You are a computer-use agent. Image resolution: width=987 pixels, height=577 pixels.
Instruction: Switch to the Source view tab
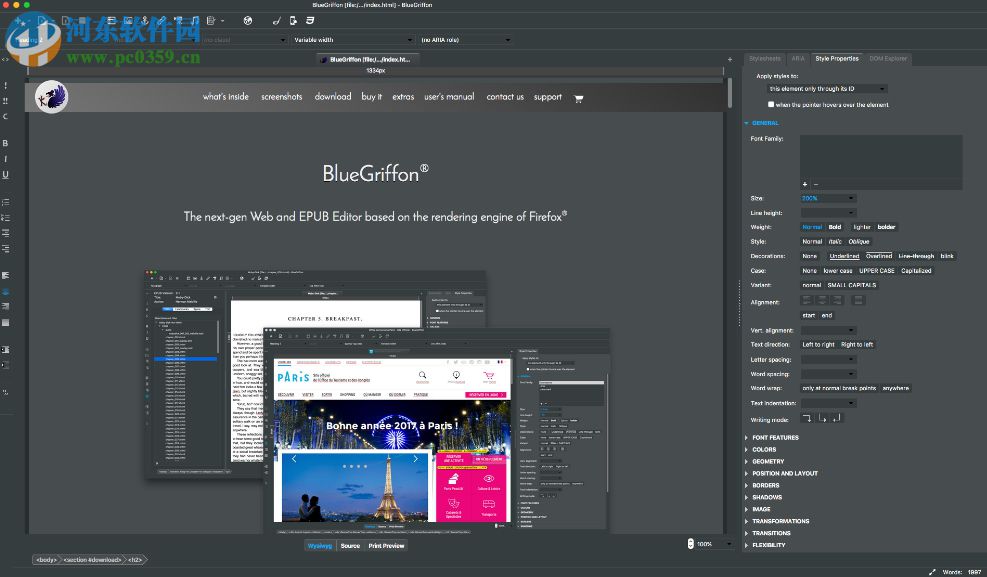(350, 545)
